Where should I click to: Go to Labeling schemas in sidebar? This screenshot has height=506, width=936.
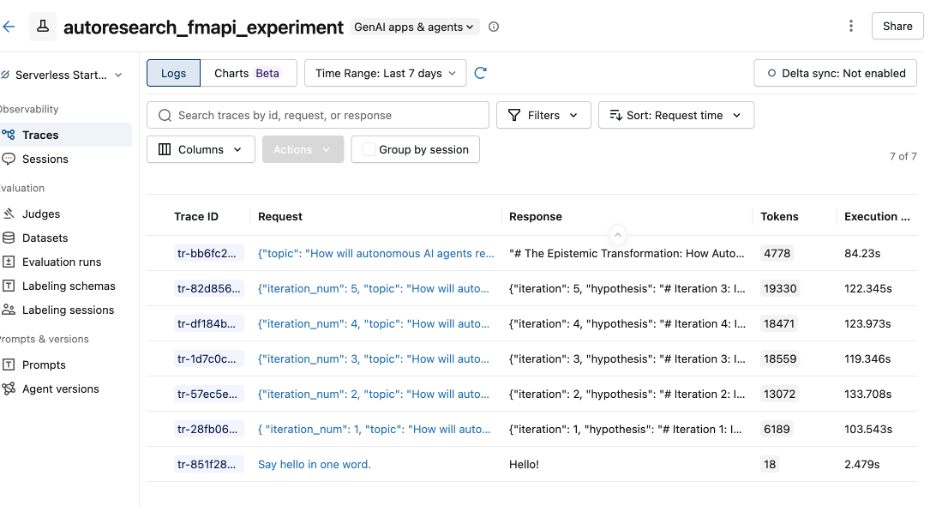[68, 286]
